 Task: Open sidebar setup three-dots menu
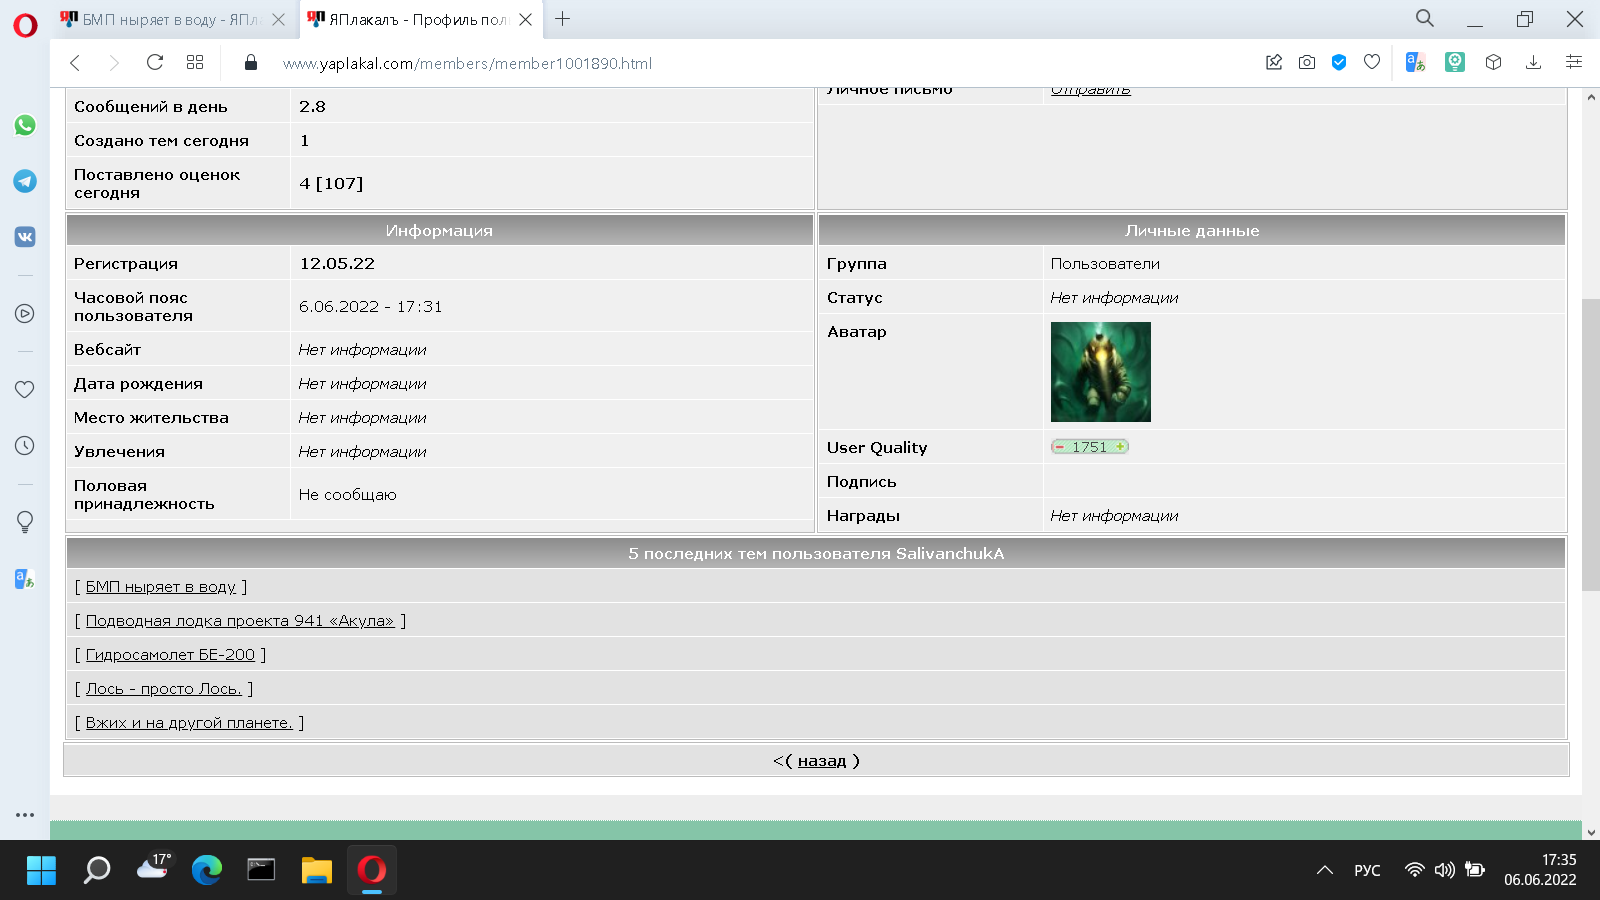(25, 815)
